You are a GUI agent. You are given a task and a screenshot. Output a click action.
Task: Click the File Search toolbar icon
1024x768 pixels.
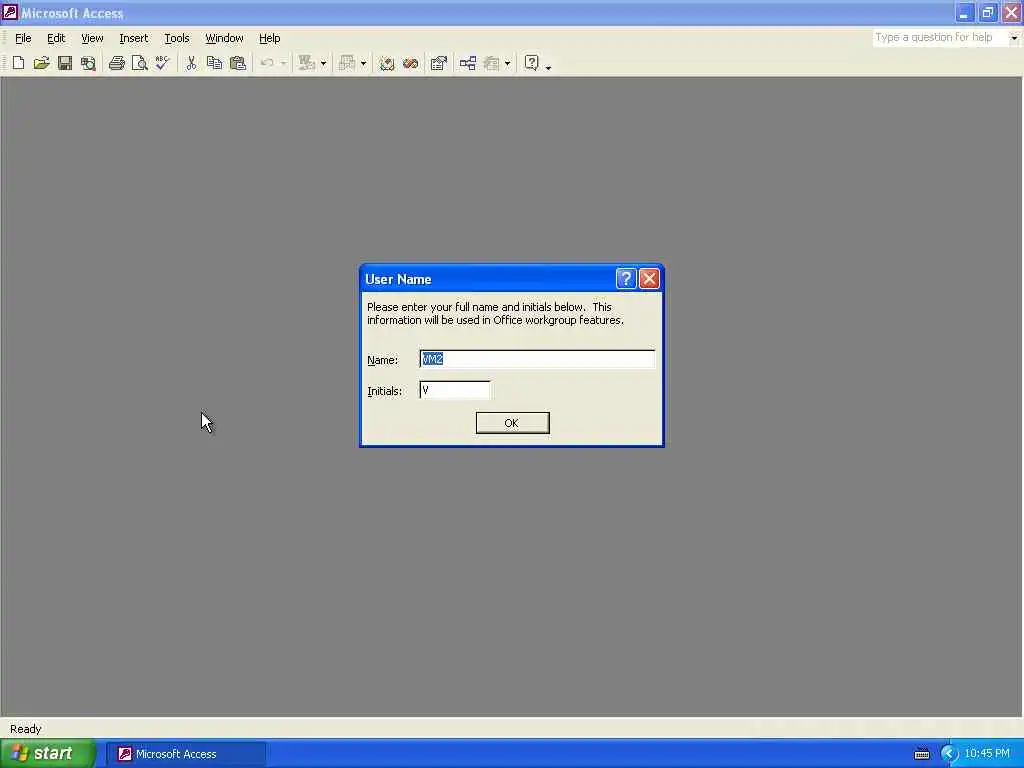pyautogui.click(x=88, y=63)
